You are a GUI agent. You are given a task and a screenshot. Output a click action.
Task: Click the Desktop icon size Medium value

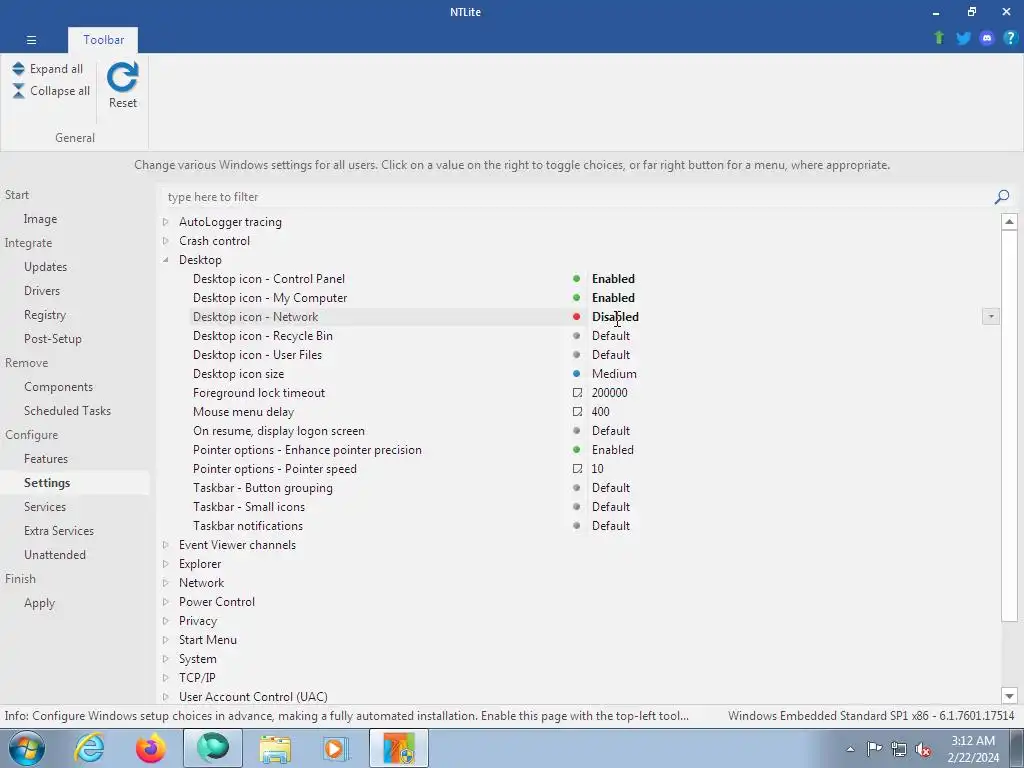(x=614, y=374)
